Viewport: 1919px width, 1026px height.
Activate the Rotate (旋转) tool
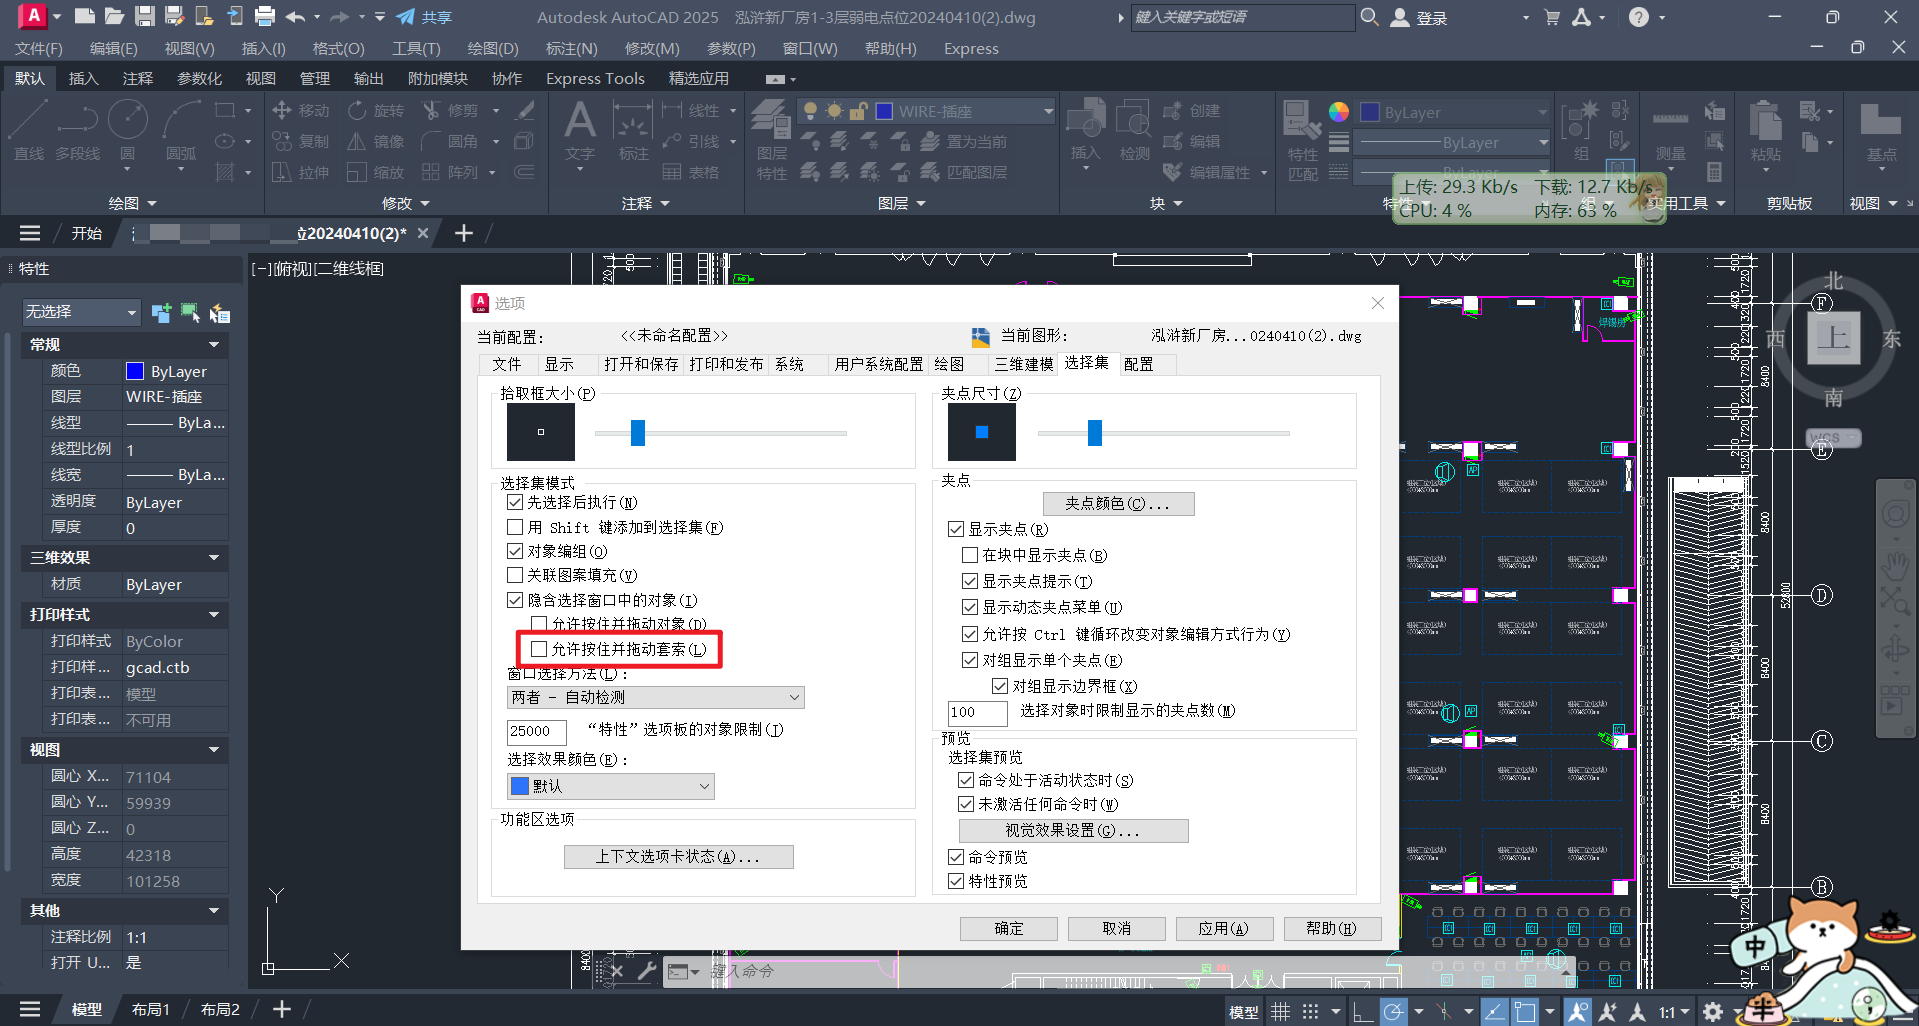(377, 110)
